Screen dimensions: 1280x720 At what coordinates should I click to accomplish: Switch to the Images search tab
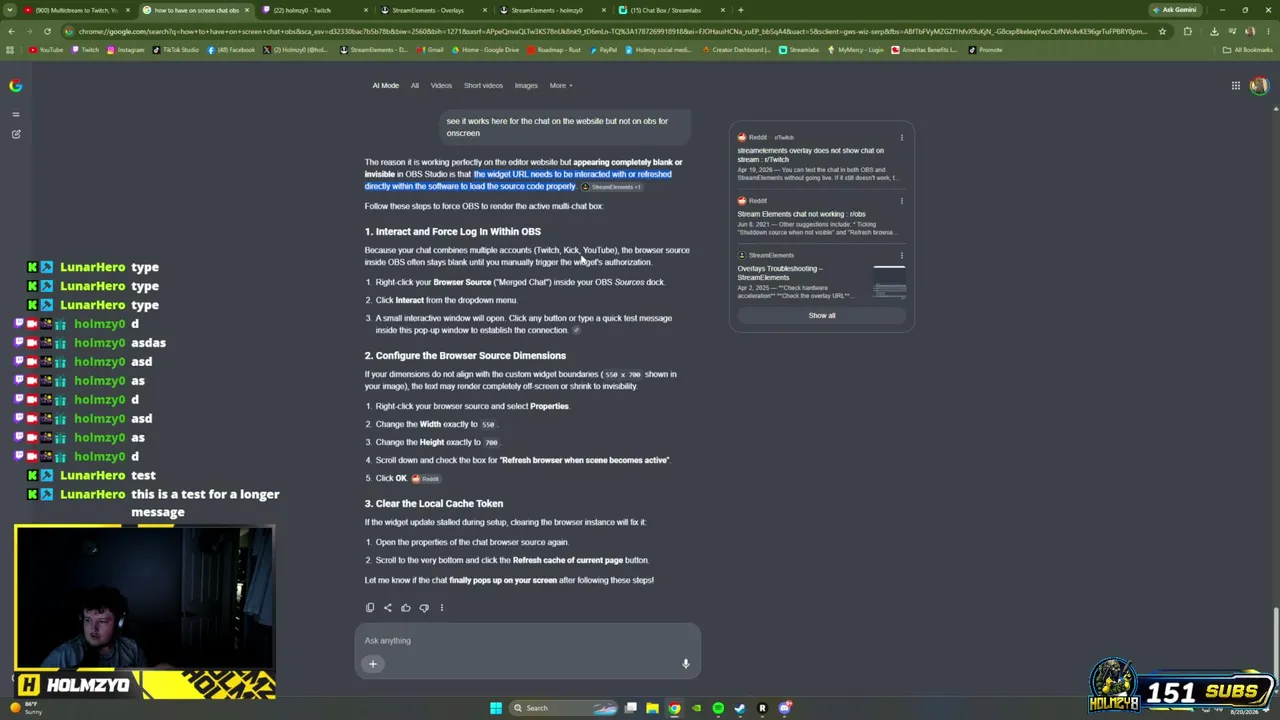click(x=526, y=85)
